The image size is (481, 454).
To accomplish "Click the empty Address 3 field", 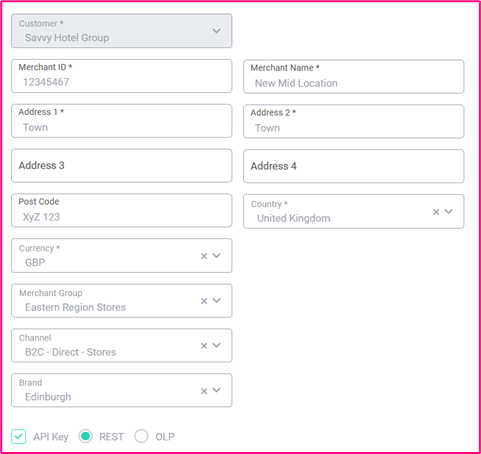I will pos(121,166).
